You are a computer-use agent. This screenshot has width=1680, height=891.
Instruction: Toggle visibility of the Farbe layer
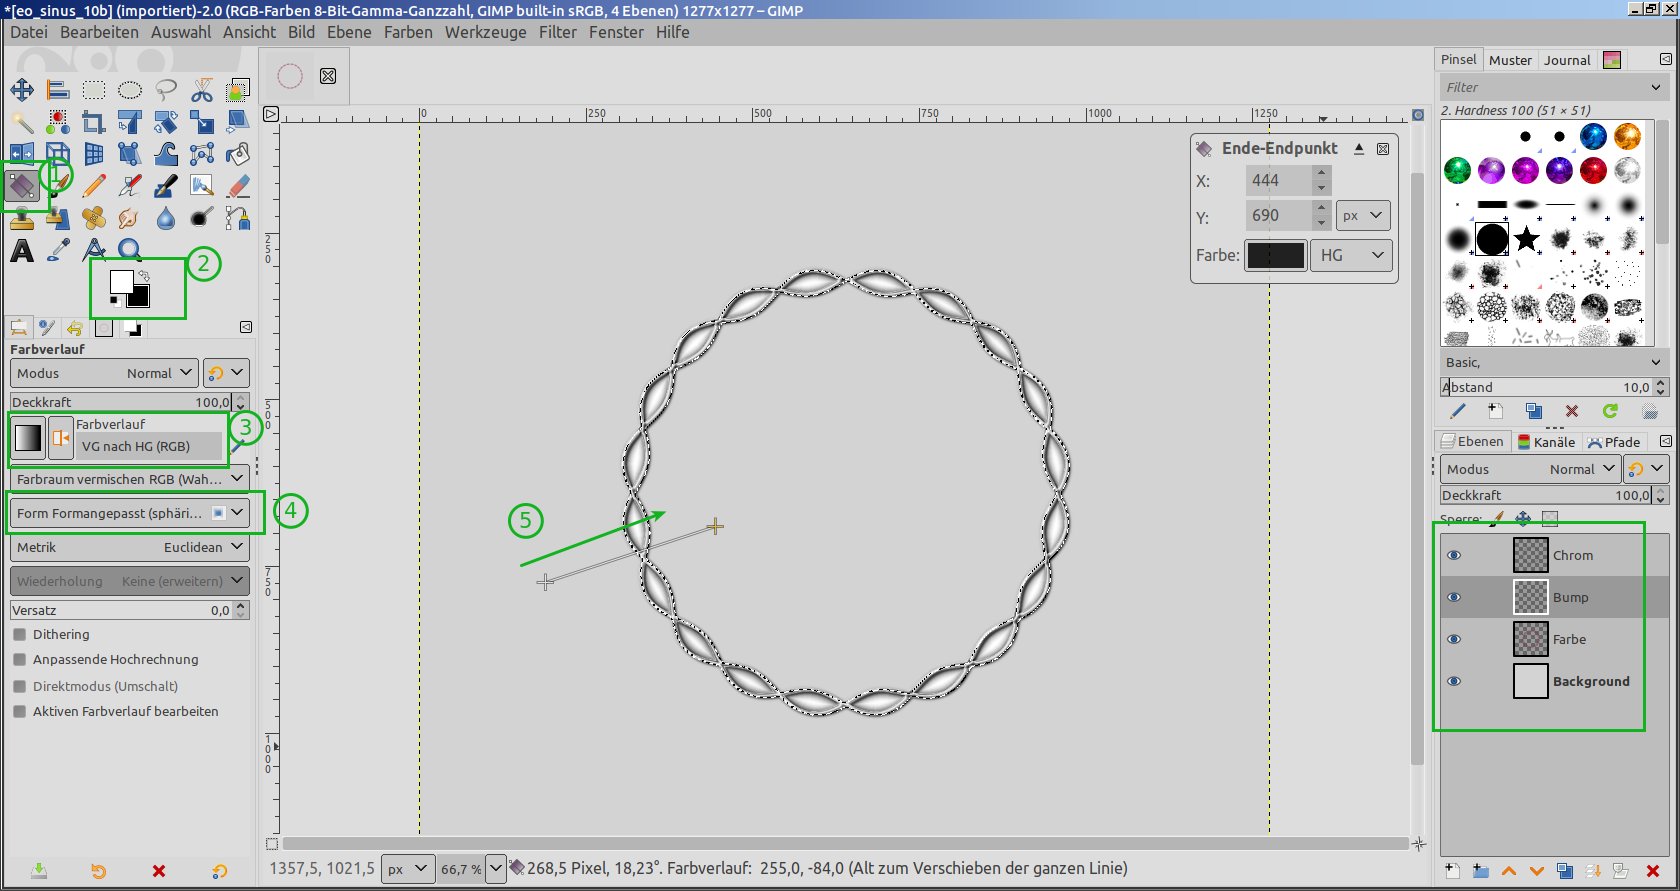(x=1454, y=640)
